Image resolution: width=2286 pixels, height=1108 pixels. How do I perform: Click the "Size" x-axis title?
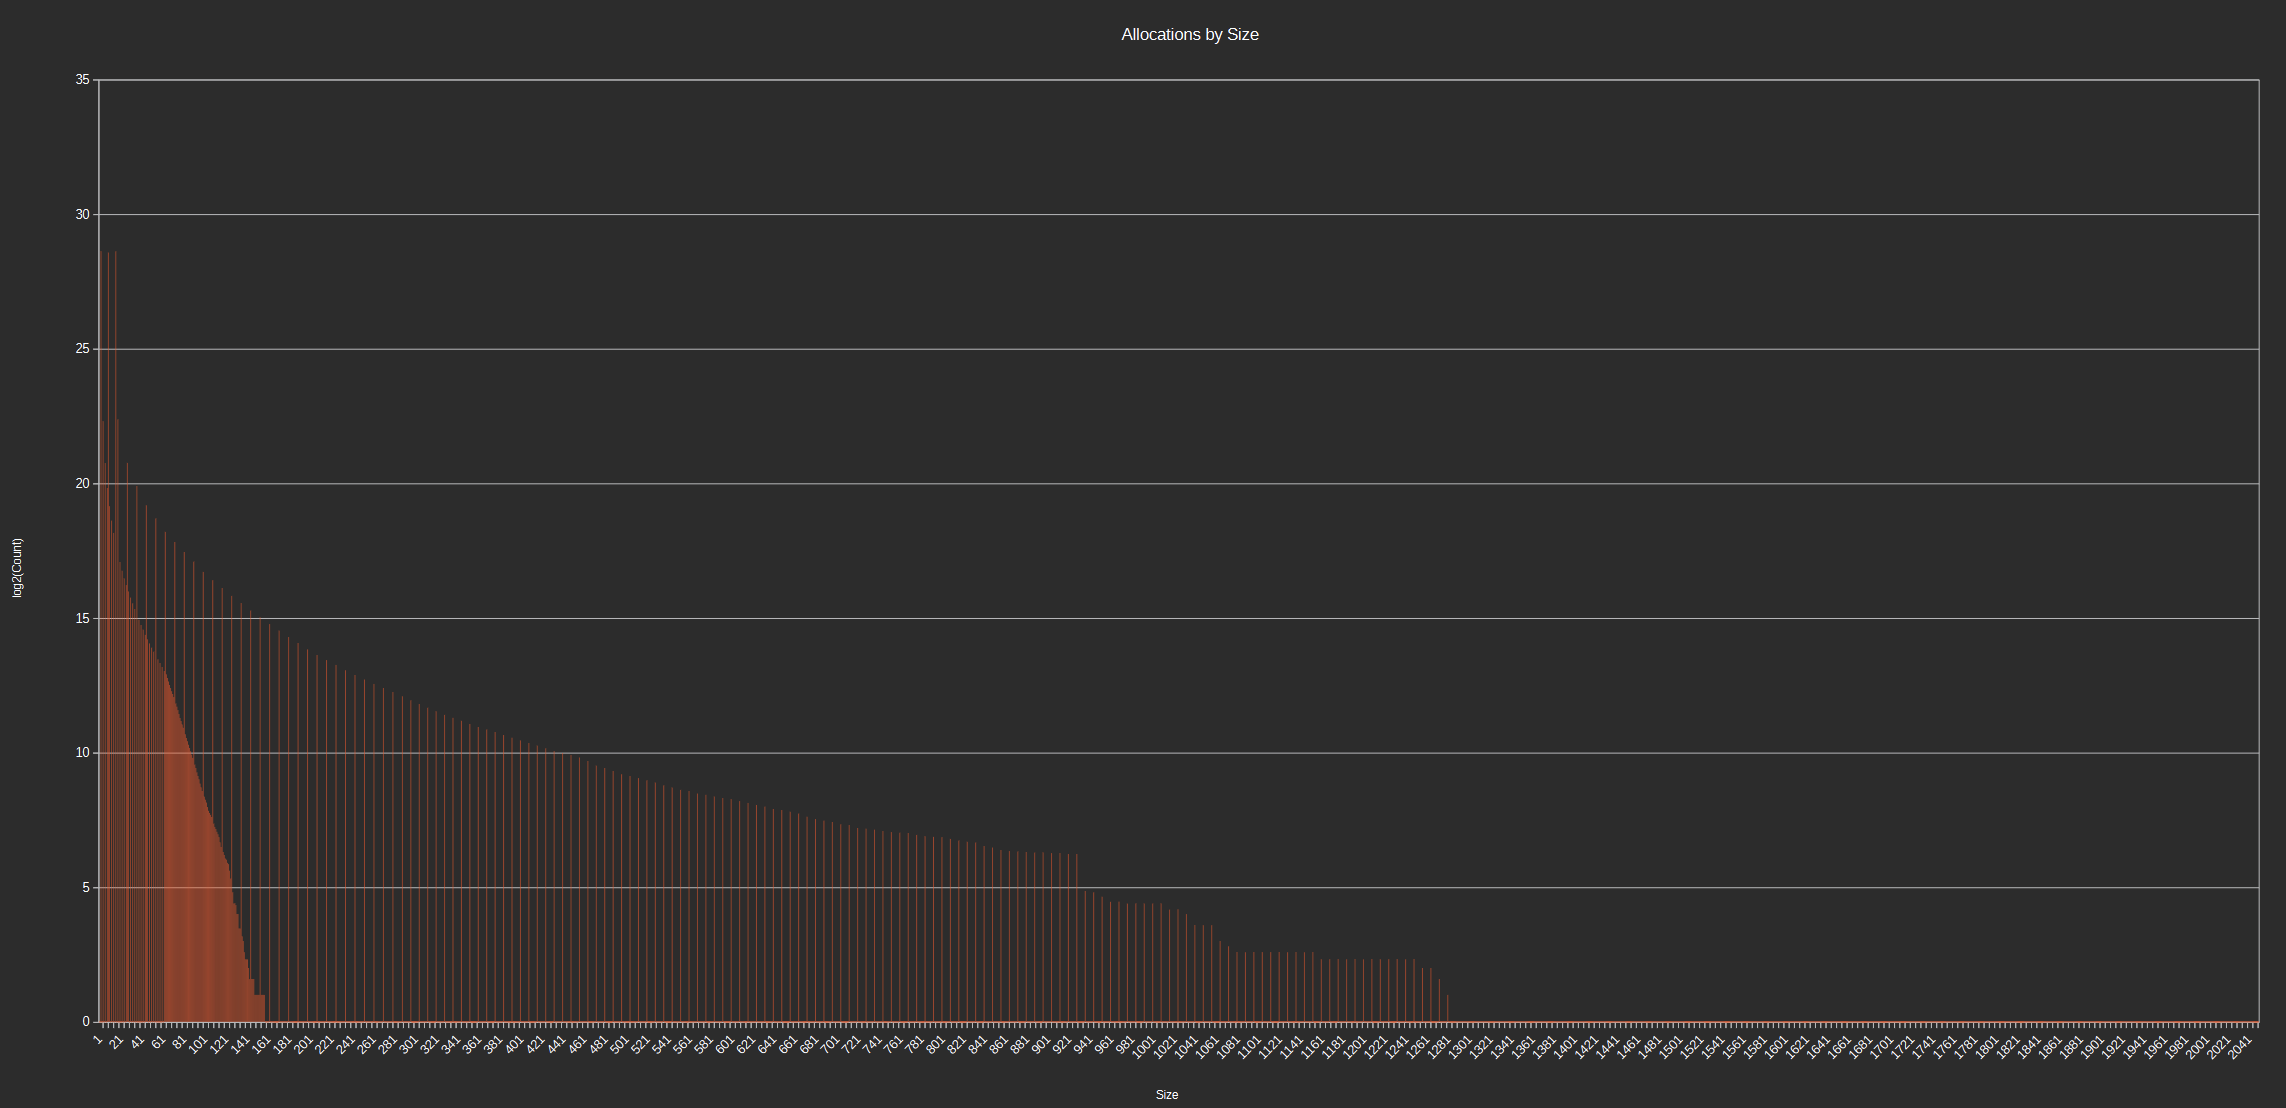1166,1095
